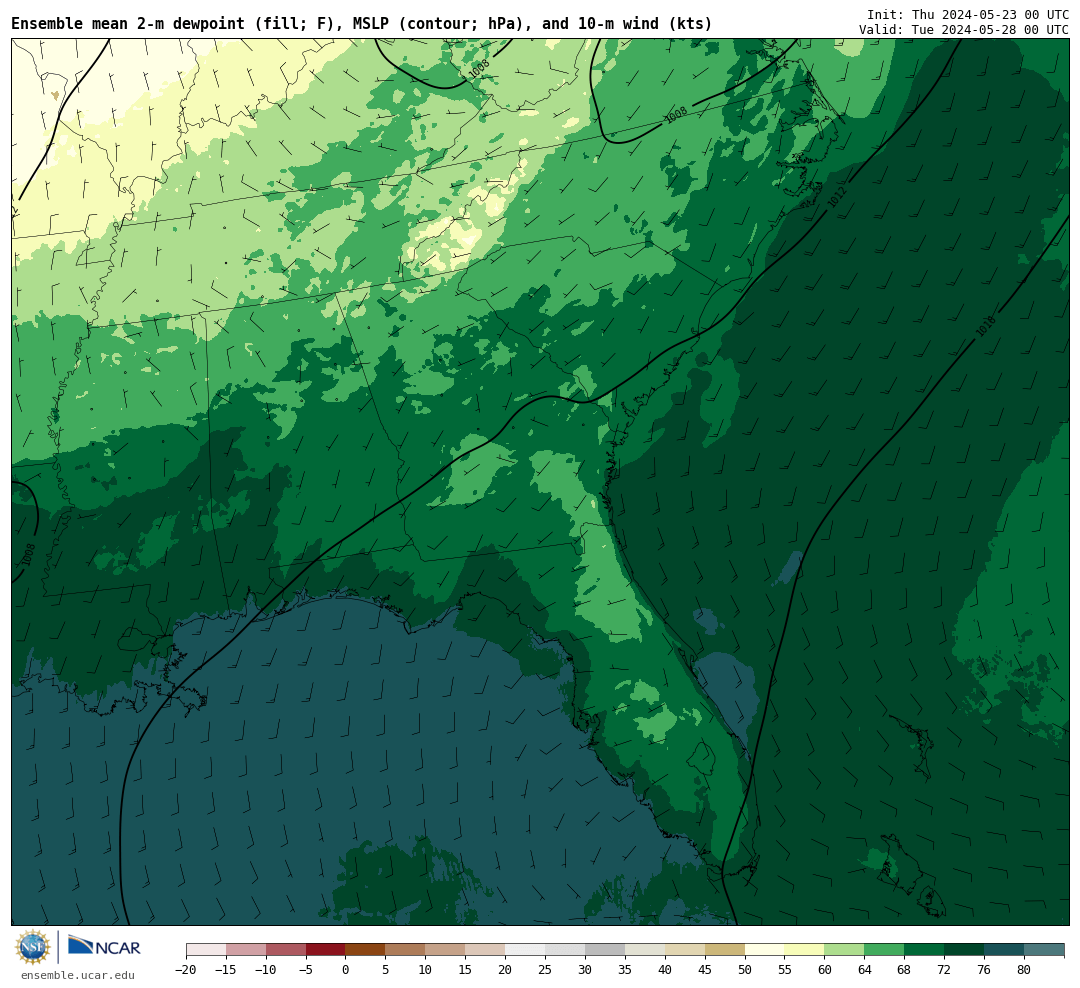Click the 'Valid: Tue 2024-05-28 00 UTC' text

964,30
